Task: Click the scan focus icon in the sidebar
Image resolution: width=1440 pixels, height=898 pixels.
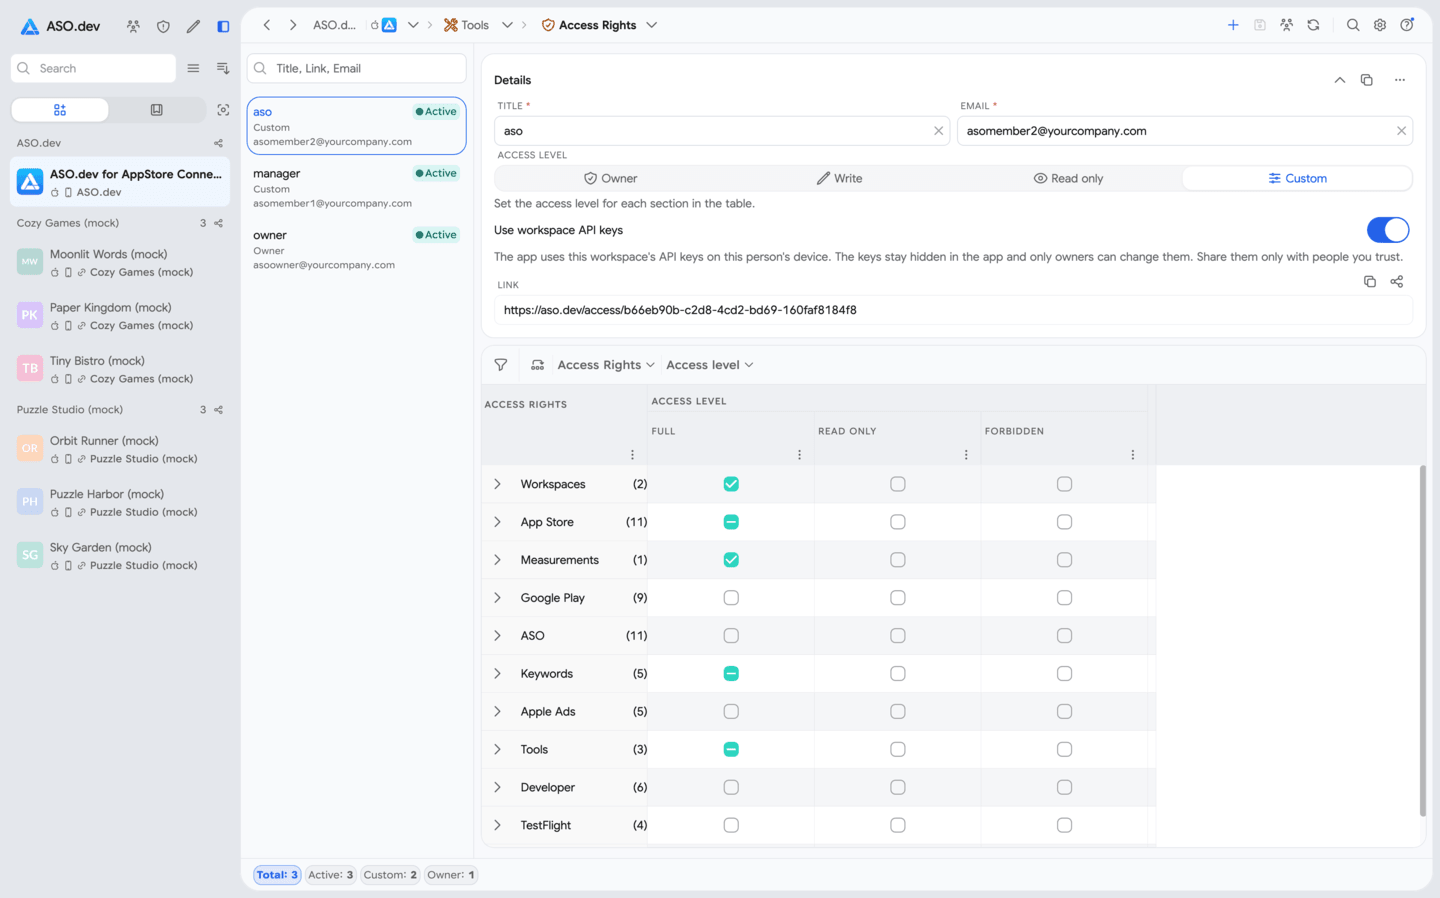Action: click(x=223, y=110)
